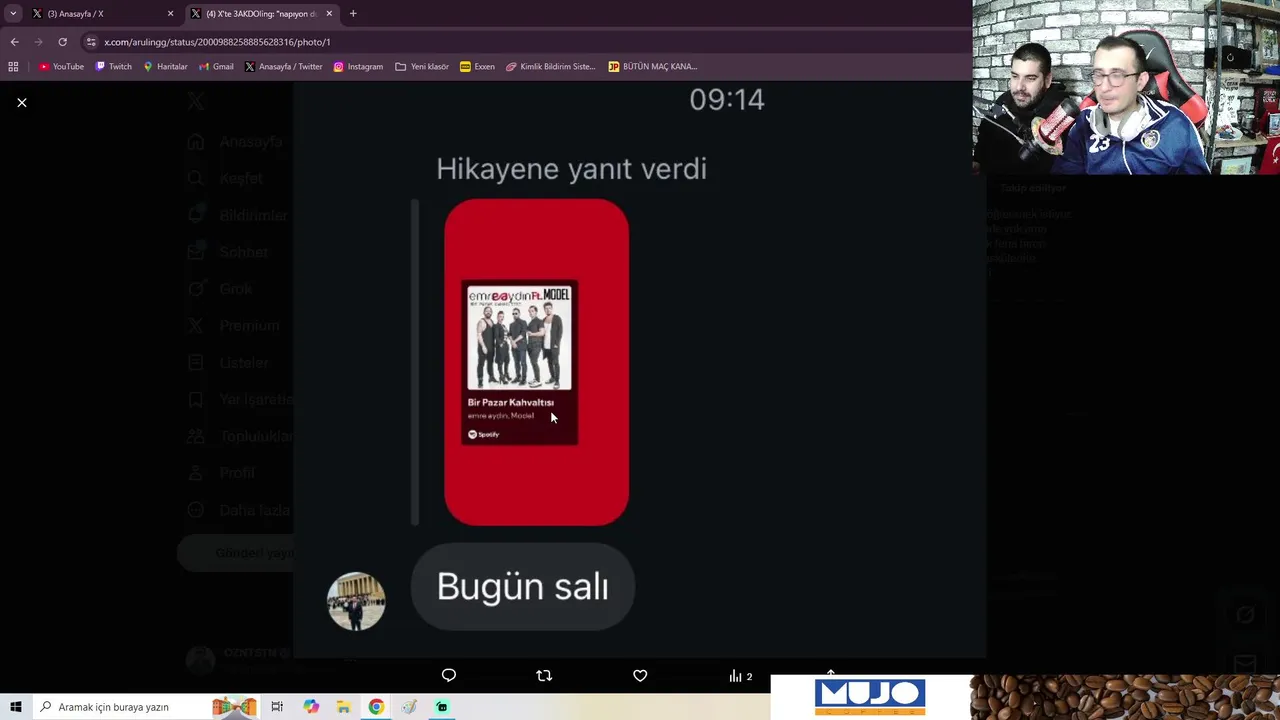Like the post with the heart icon

(x=640, y=676)
